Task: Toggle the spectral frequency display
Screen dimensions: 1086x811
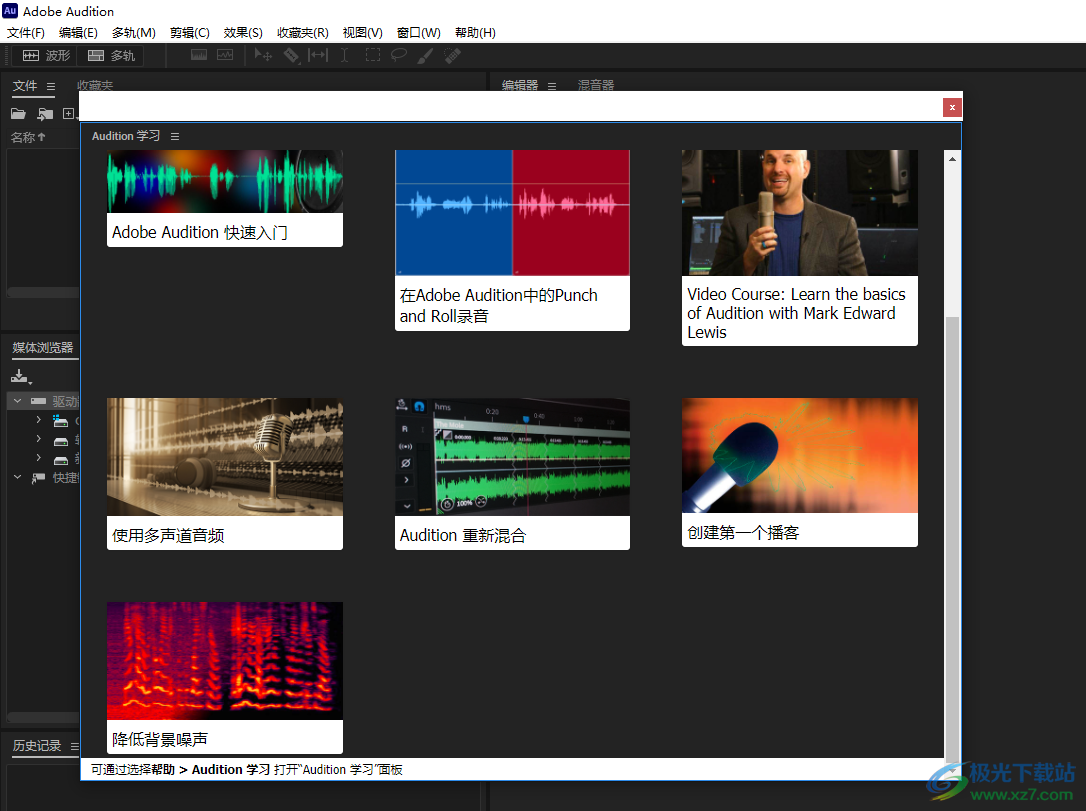Action: (x=198, y=55)
